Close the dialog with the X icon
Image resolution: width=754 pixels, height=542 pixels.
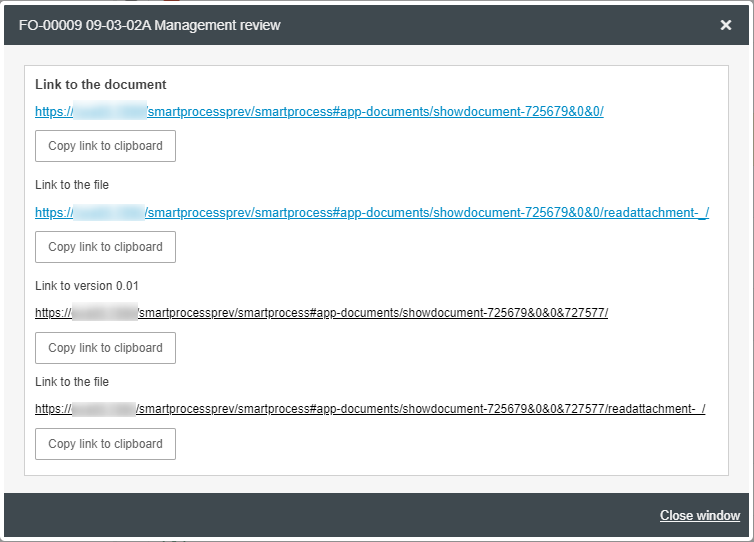(x=726, y=25)
